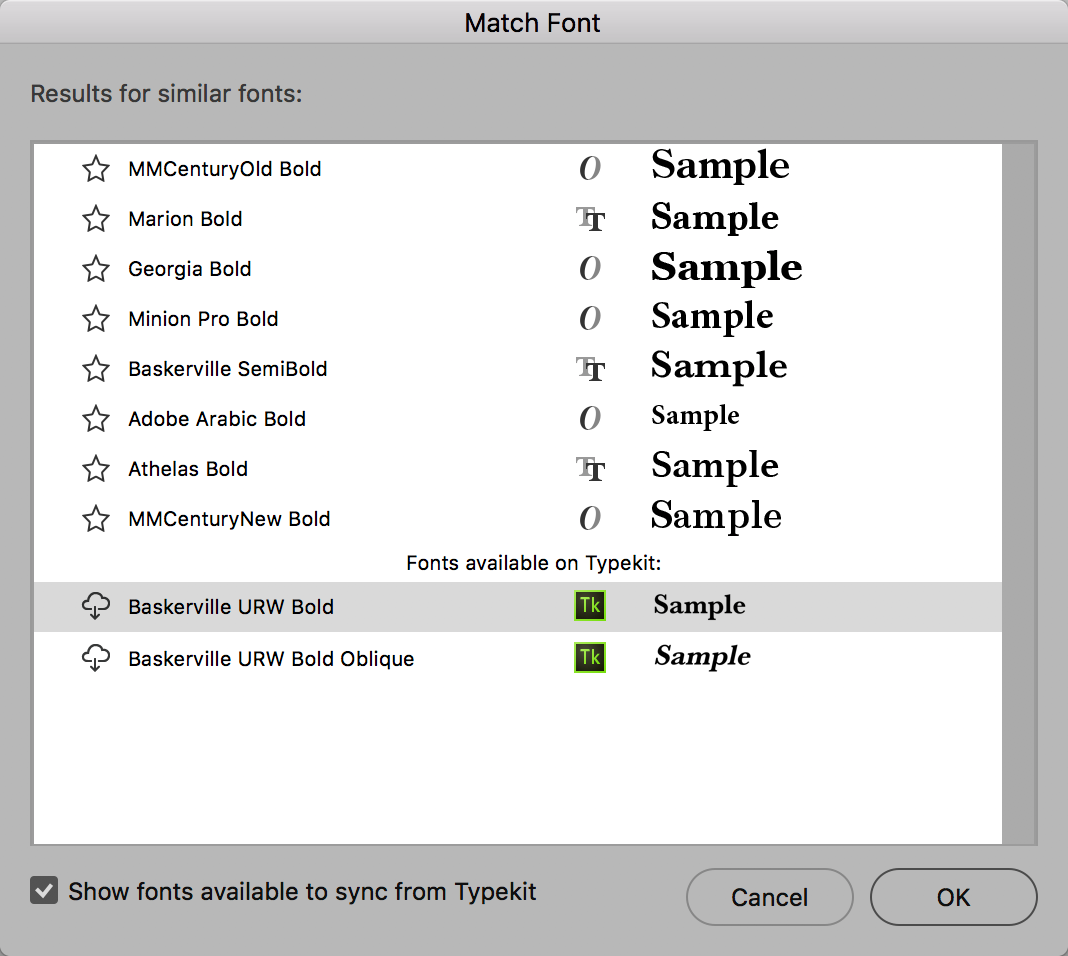1068x956 pixels.
Task: Click the Sample preview of Georgia Bold
Action: pos(727,268)
